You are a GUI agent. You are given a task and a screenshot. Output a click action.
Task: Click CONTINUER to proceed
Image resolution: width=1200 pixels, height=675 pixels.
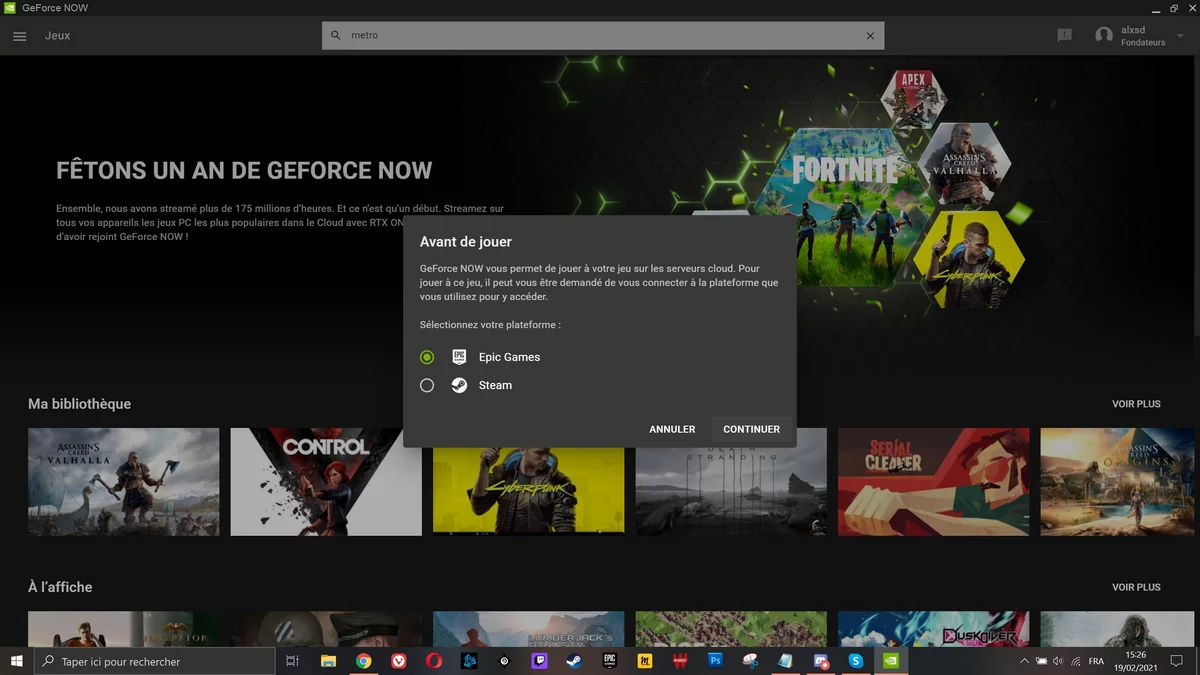(x=751, y=429)
